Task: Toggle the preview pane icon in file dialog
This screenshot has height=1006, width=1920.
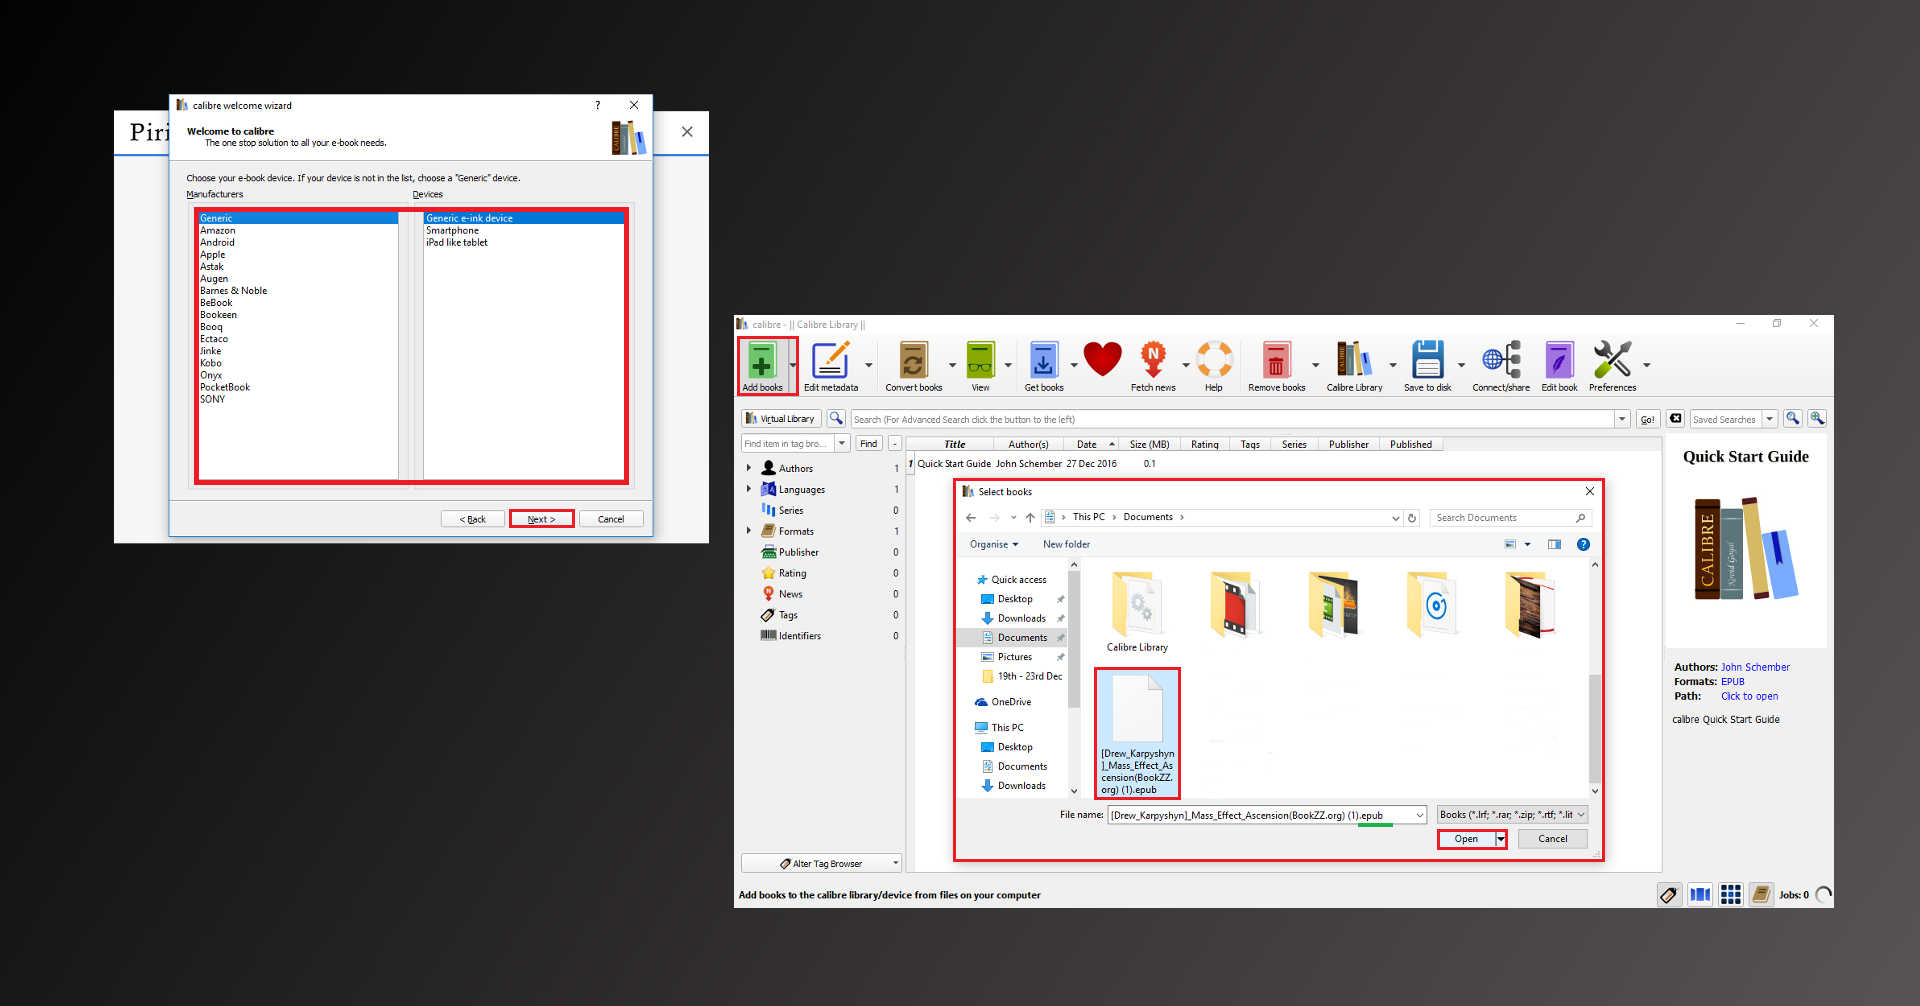Action: (1554, 544)
